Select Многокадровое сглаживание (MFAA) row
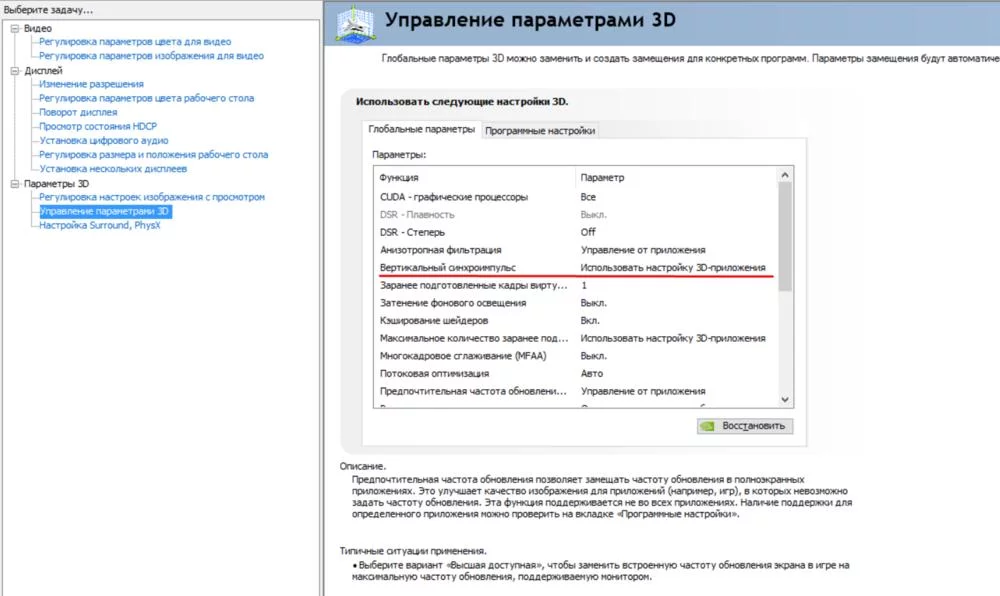The width and height of the screenshot is (1000, 596). tap(576, 356)
